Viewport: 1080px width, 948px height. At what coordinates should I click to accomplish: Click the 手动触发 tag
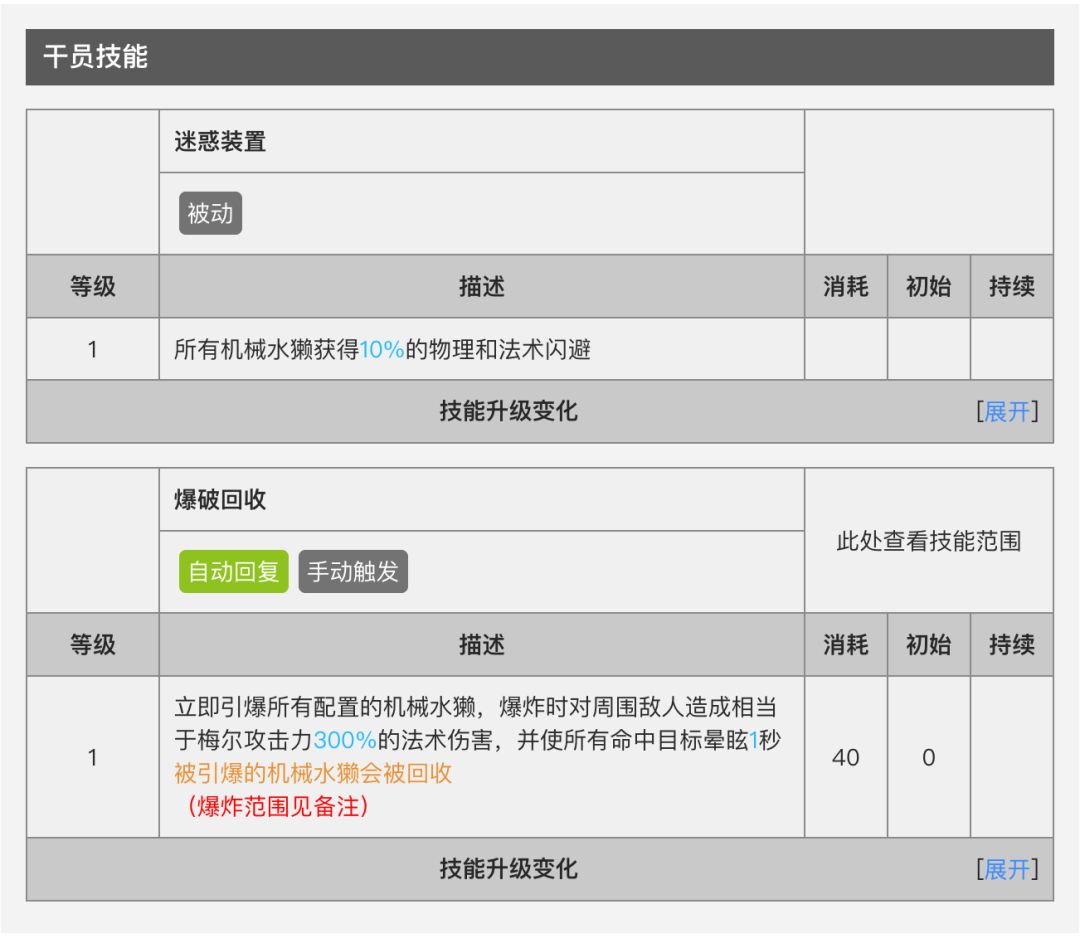point(353,571)
